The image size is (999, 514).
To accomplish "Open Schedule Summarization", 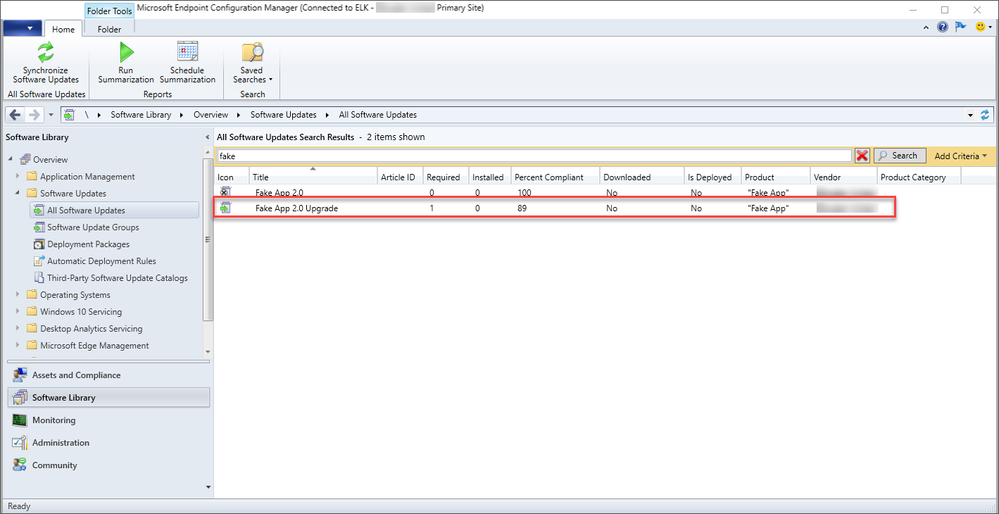I will [187, 64].
